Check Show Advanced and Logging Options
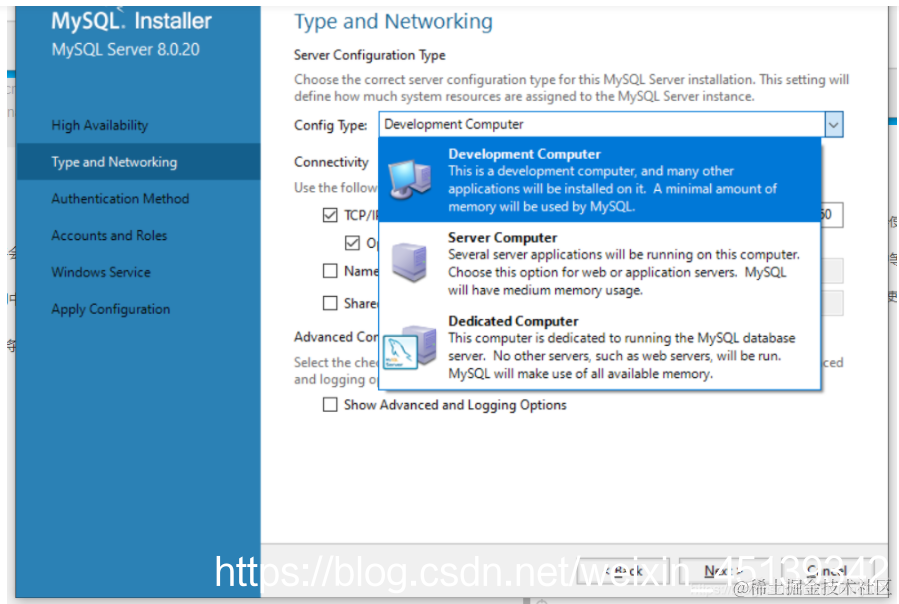899x604 pixels. pos(330,405)
